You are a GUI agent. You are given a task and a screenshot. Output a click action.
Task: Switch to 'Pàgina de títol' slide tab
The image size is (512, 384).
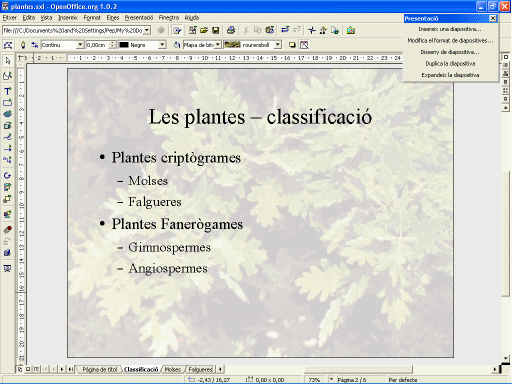(100, 369)
